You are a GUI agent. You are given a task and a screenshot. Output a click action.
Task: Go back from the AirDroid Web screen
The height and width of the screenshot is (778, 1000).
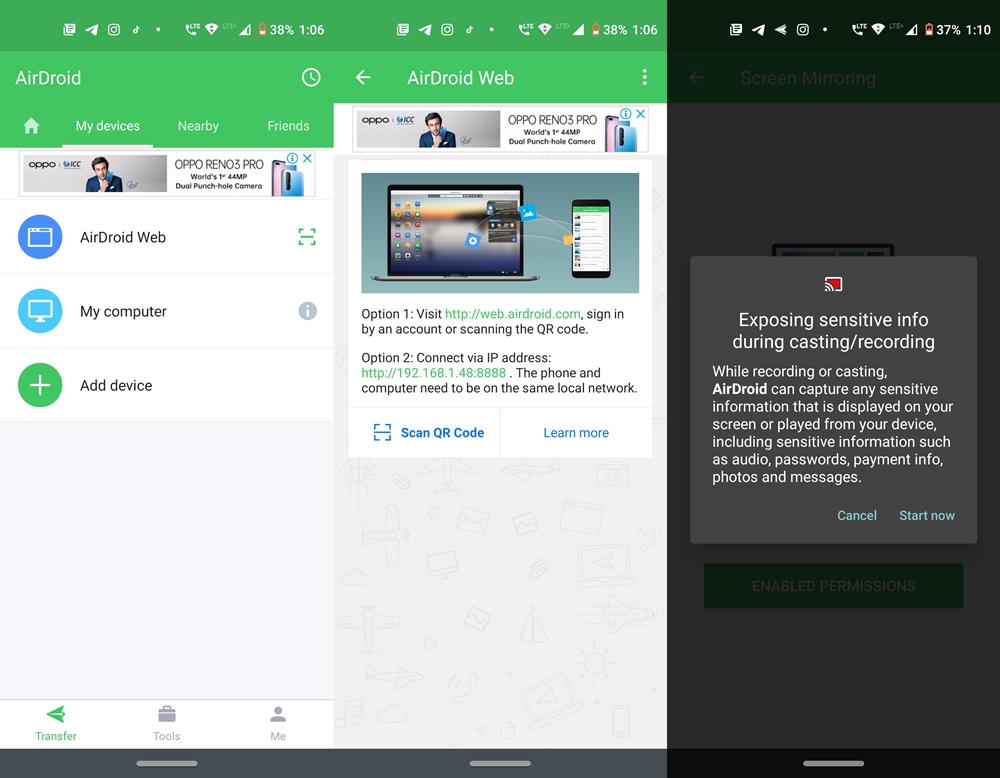pyautogui.click(x=363, y=78)
